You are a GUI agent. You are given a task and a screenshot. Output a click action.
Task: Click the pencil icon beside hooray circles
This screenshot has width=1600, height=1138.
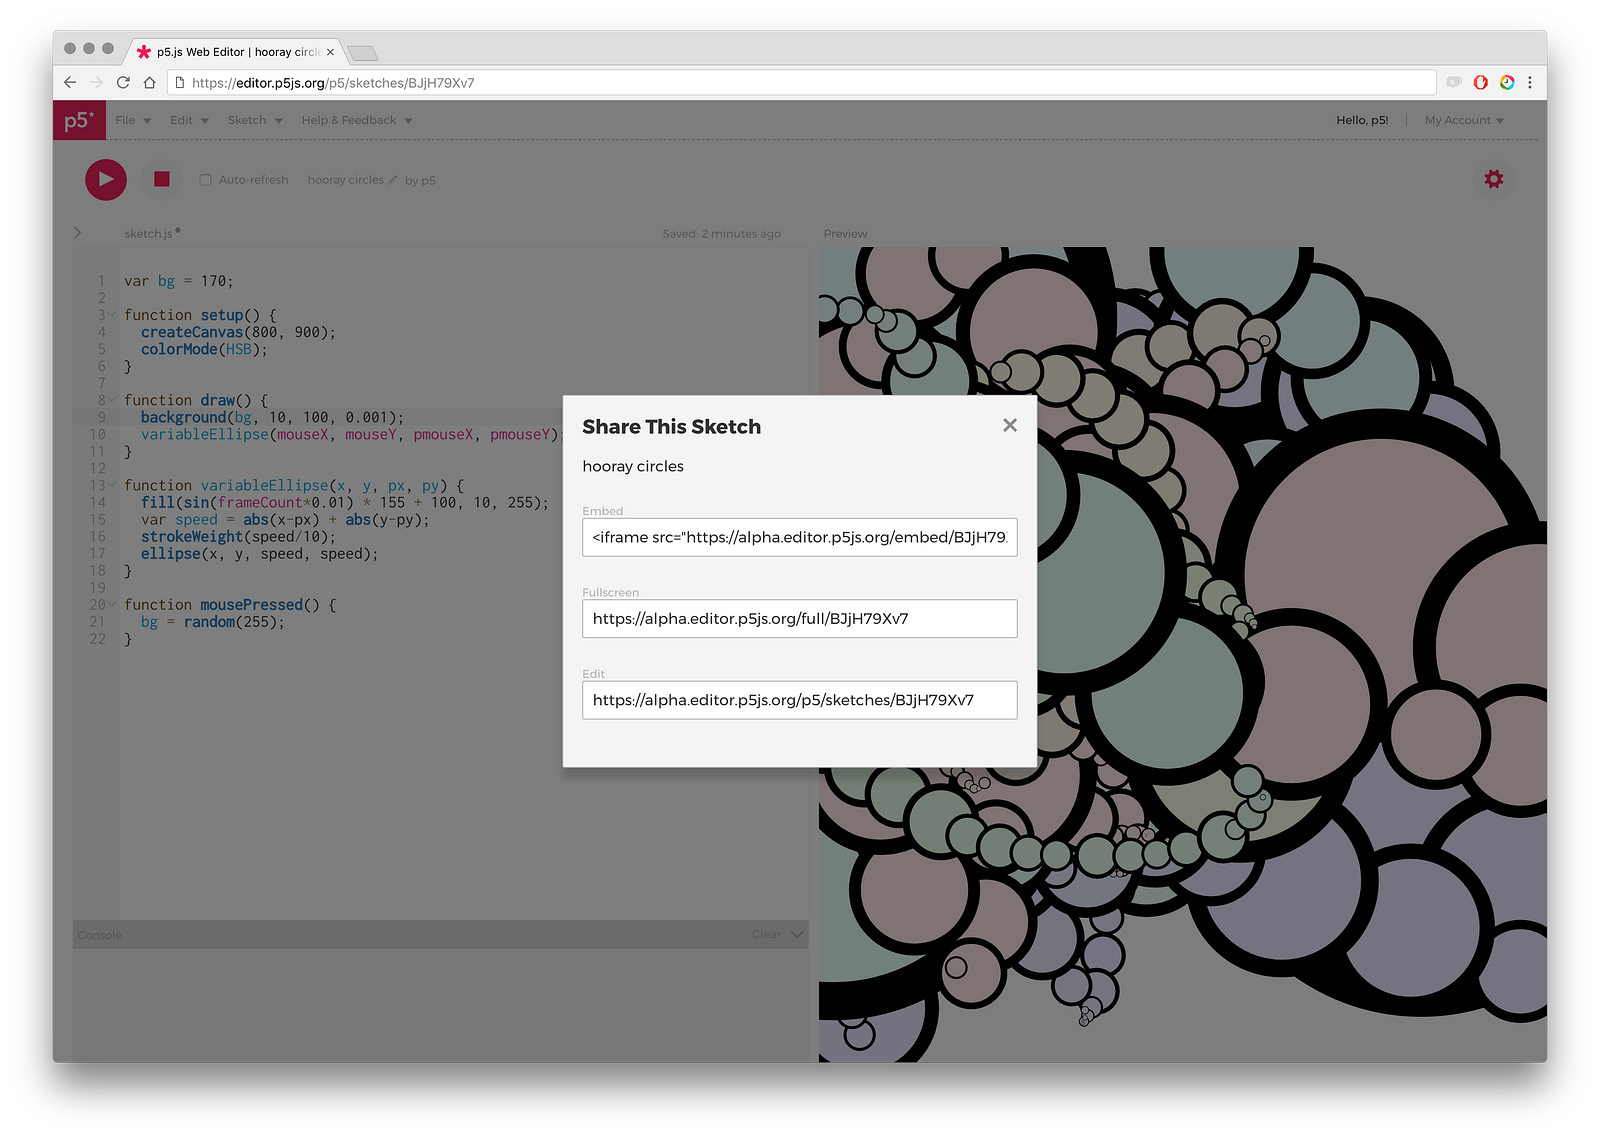coord(392,180)
